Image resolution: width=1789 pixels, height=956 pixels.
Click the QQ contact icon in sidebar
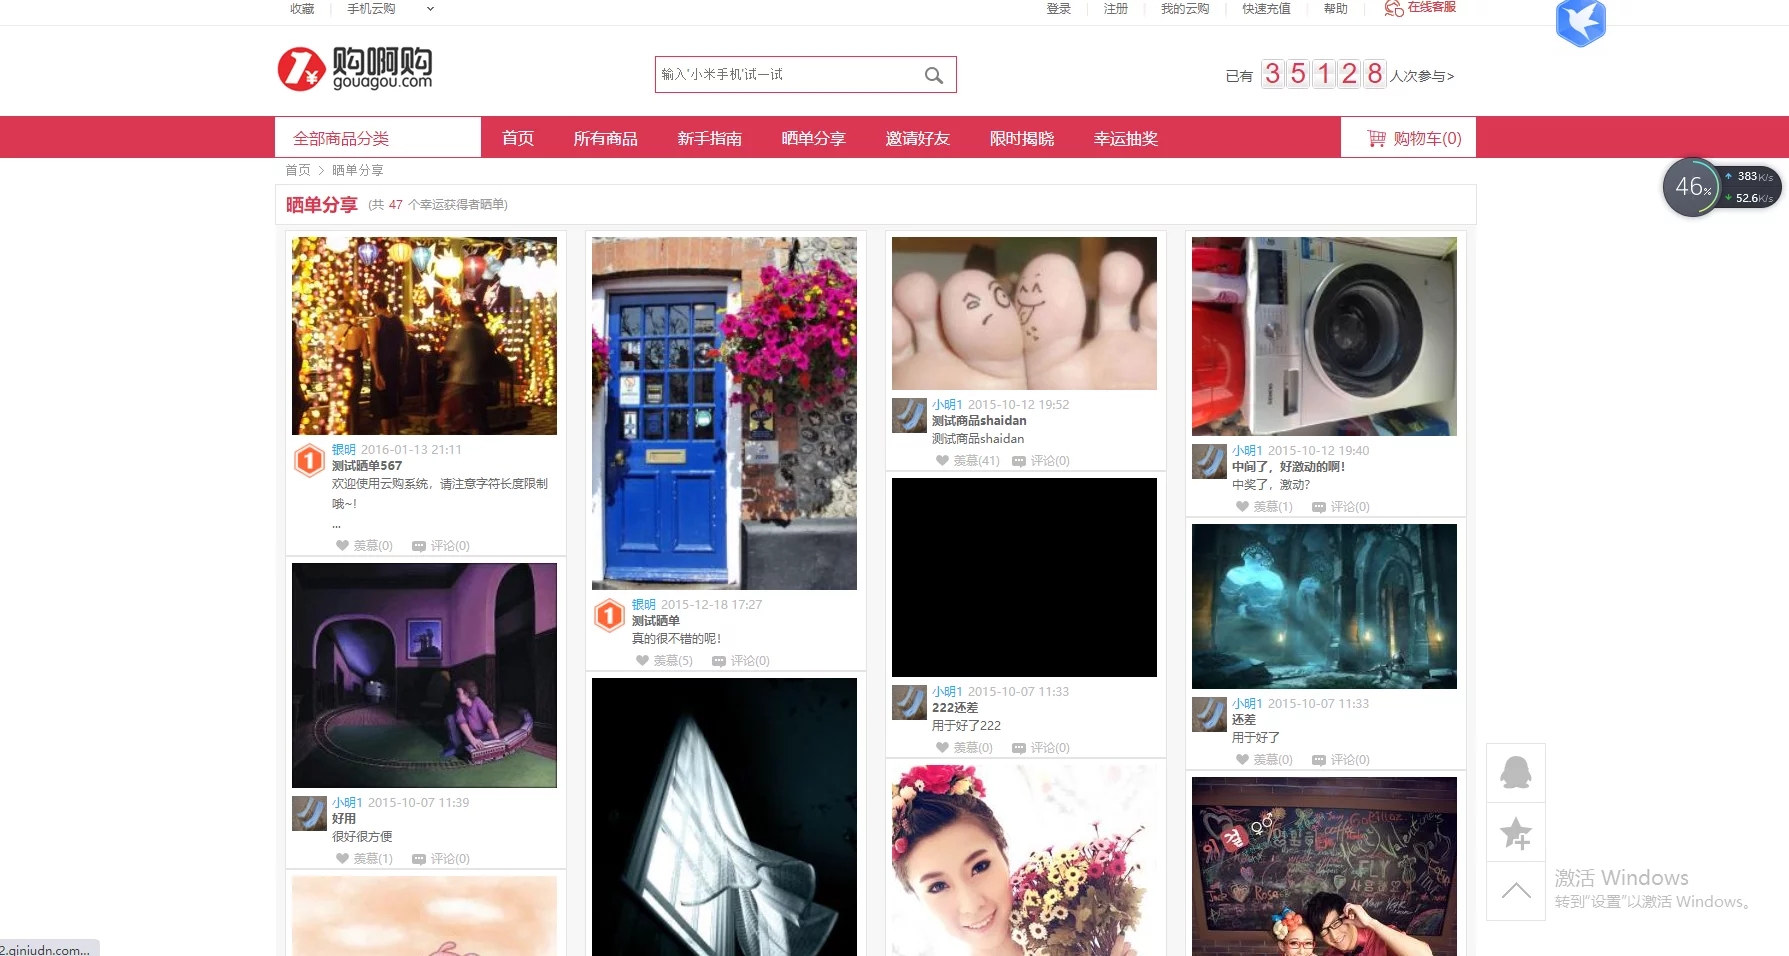coord(1515,772)
